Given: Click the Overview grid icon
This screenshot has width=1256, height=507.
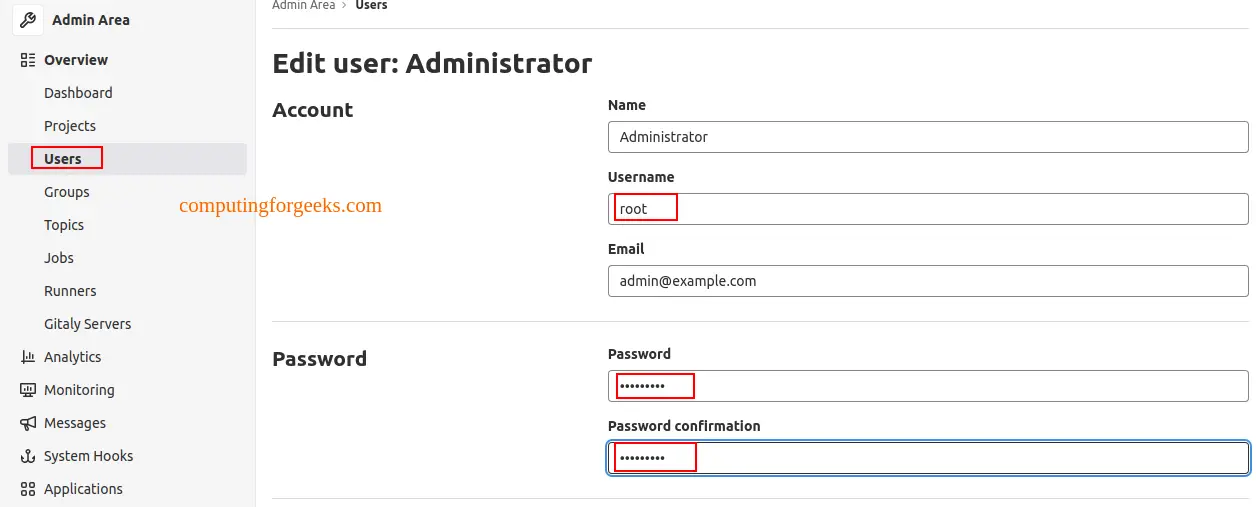Looking at the screenshot, I should click(28, 60).
